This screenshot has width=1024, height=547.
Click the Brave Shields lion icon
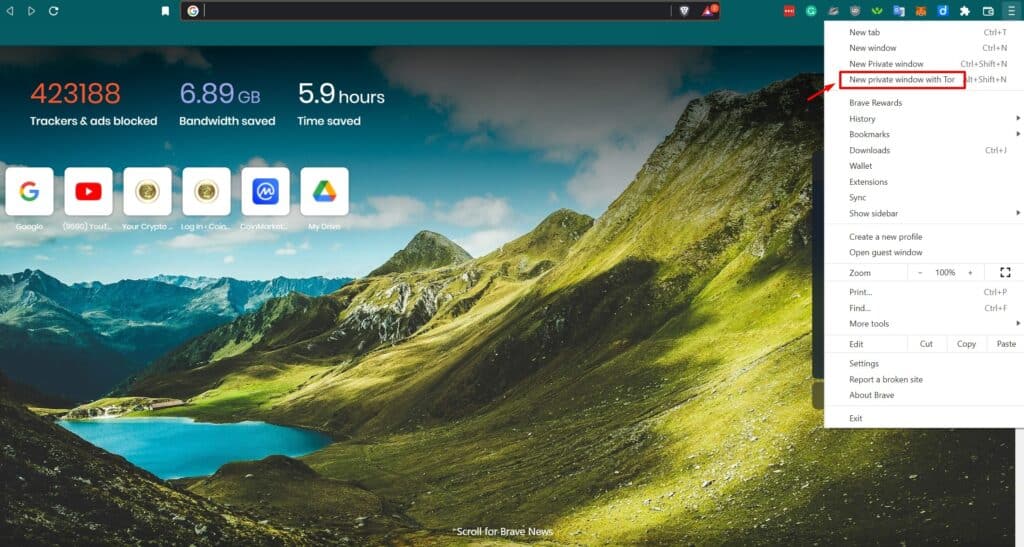[684, 11]
